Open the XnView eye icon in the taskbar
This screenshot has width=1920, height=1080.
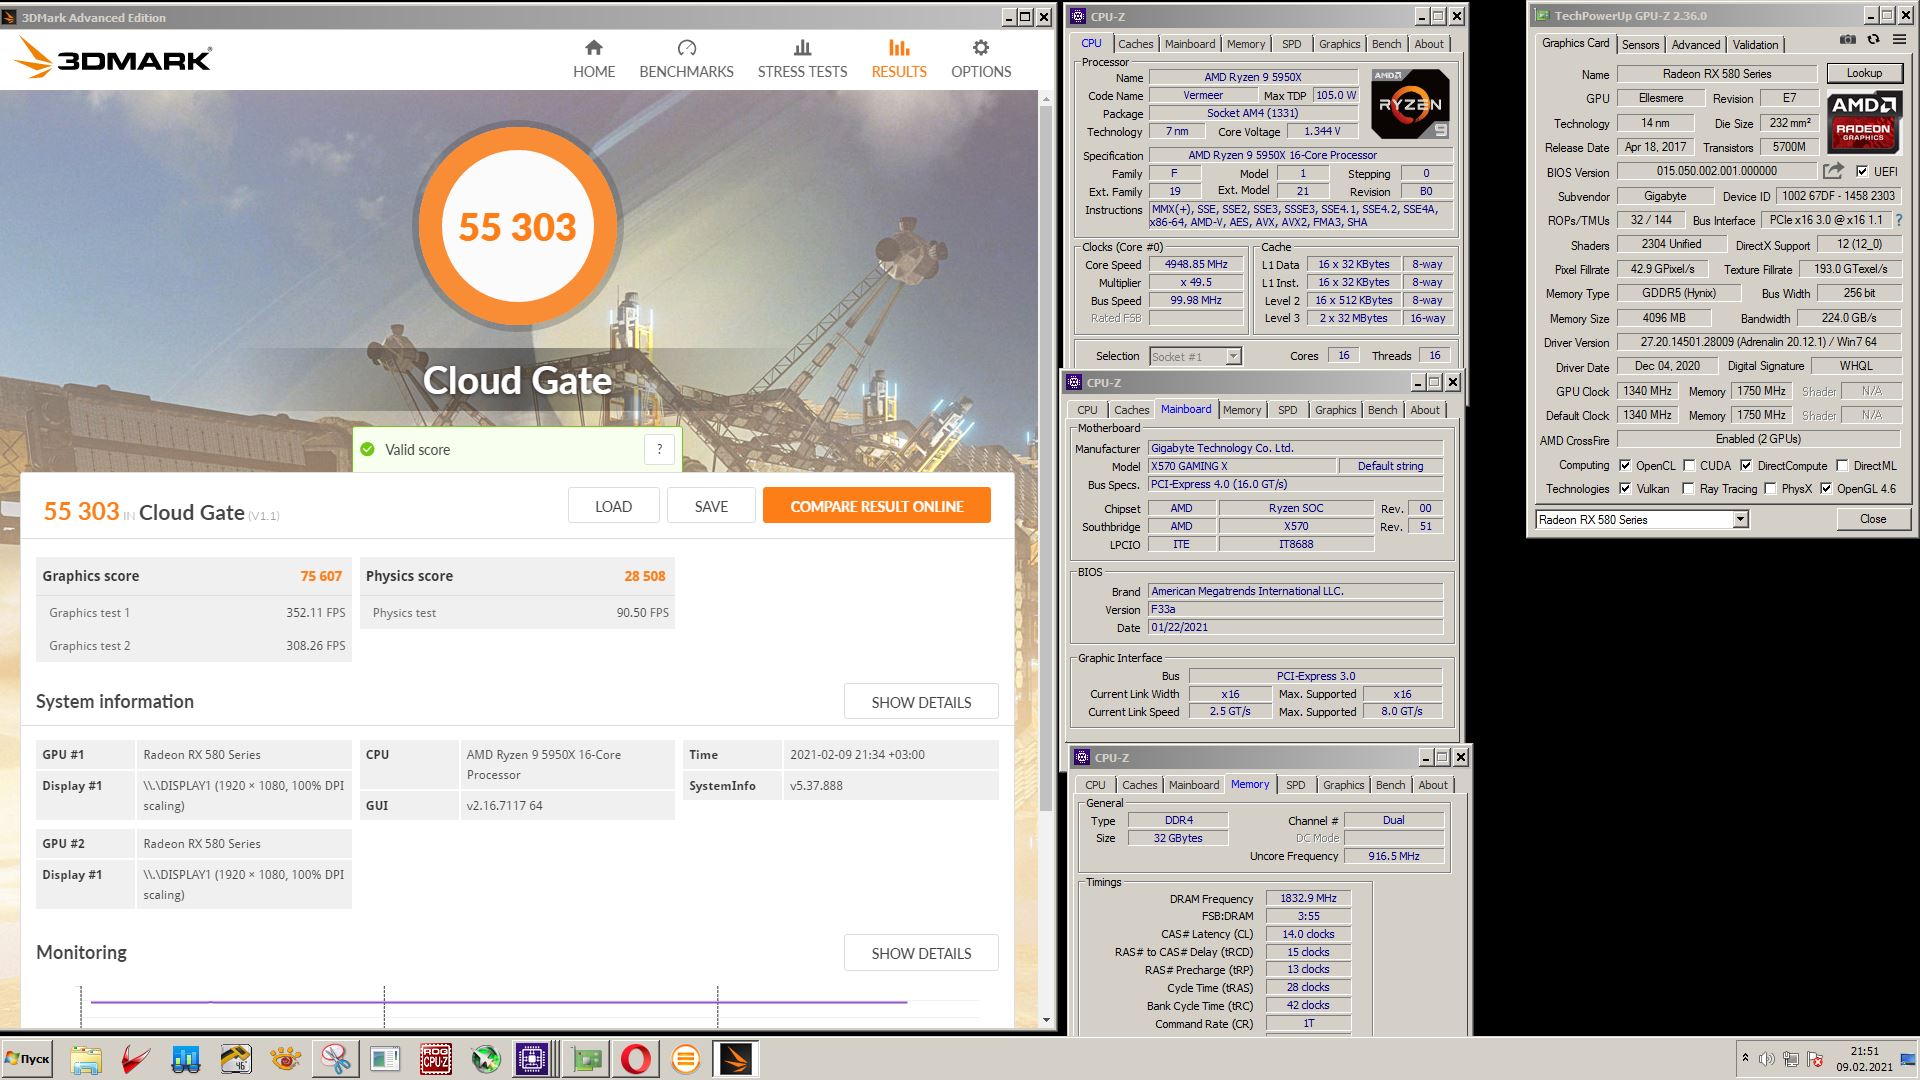point(286,1059)
